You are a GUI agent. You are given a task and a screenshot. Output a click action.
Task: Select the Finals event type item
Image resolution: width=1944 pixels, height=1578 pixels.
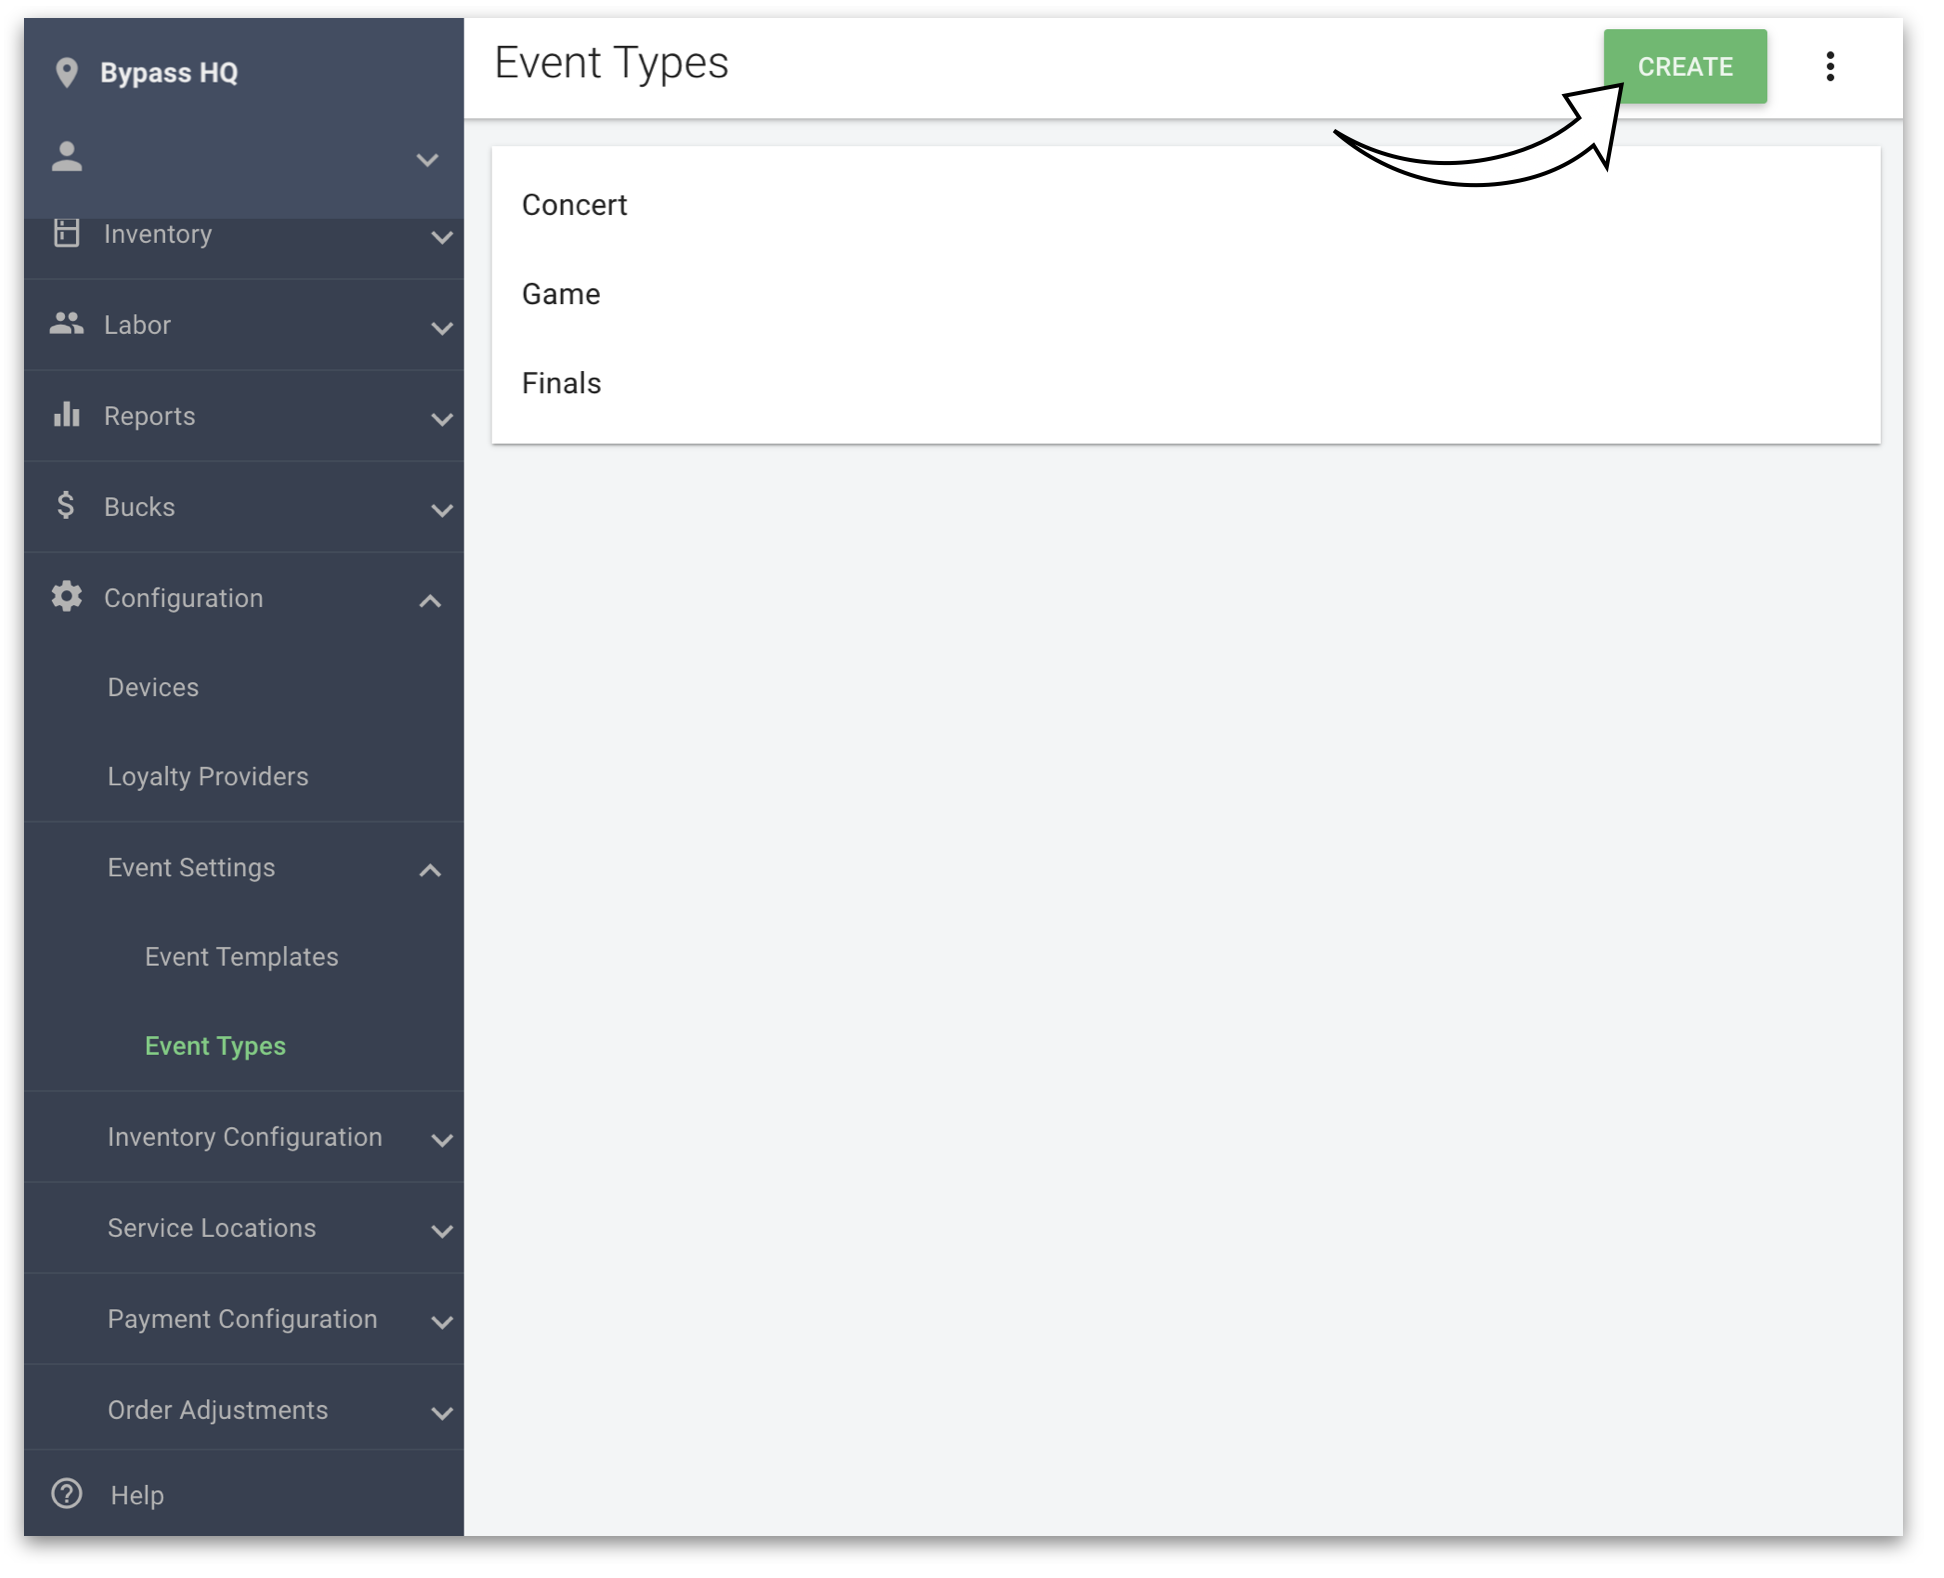562,383
